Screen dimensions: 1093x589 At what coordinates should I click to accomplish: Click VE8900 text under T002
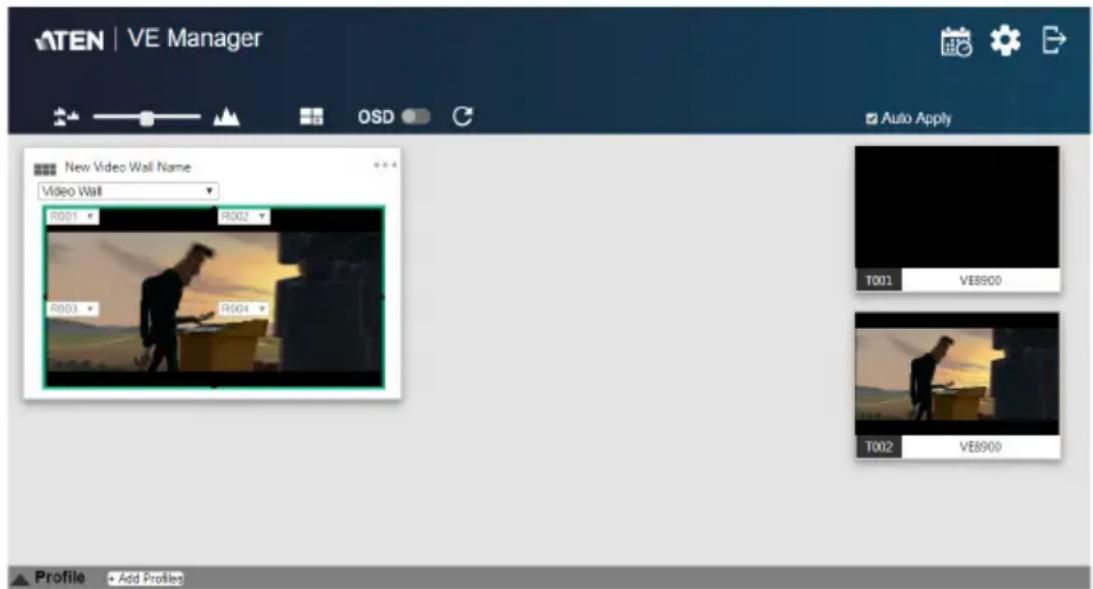click(x=980, y=447)
